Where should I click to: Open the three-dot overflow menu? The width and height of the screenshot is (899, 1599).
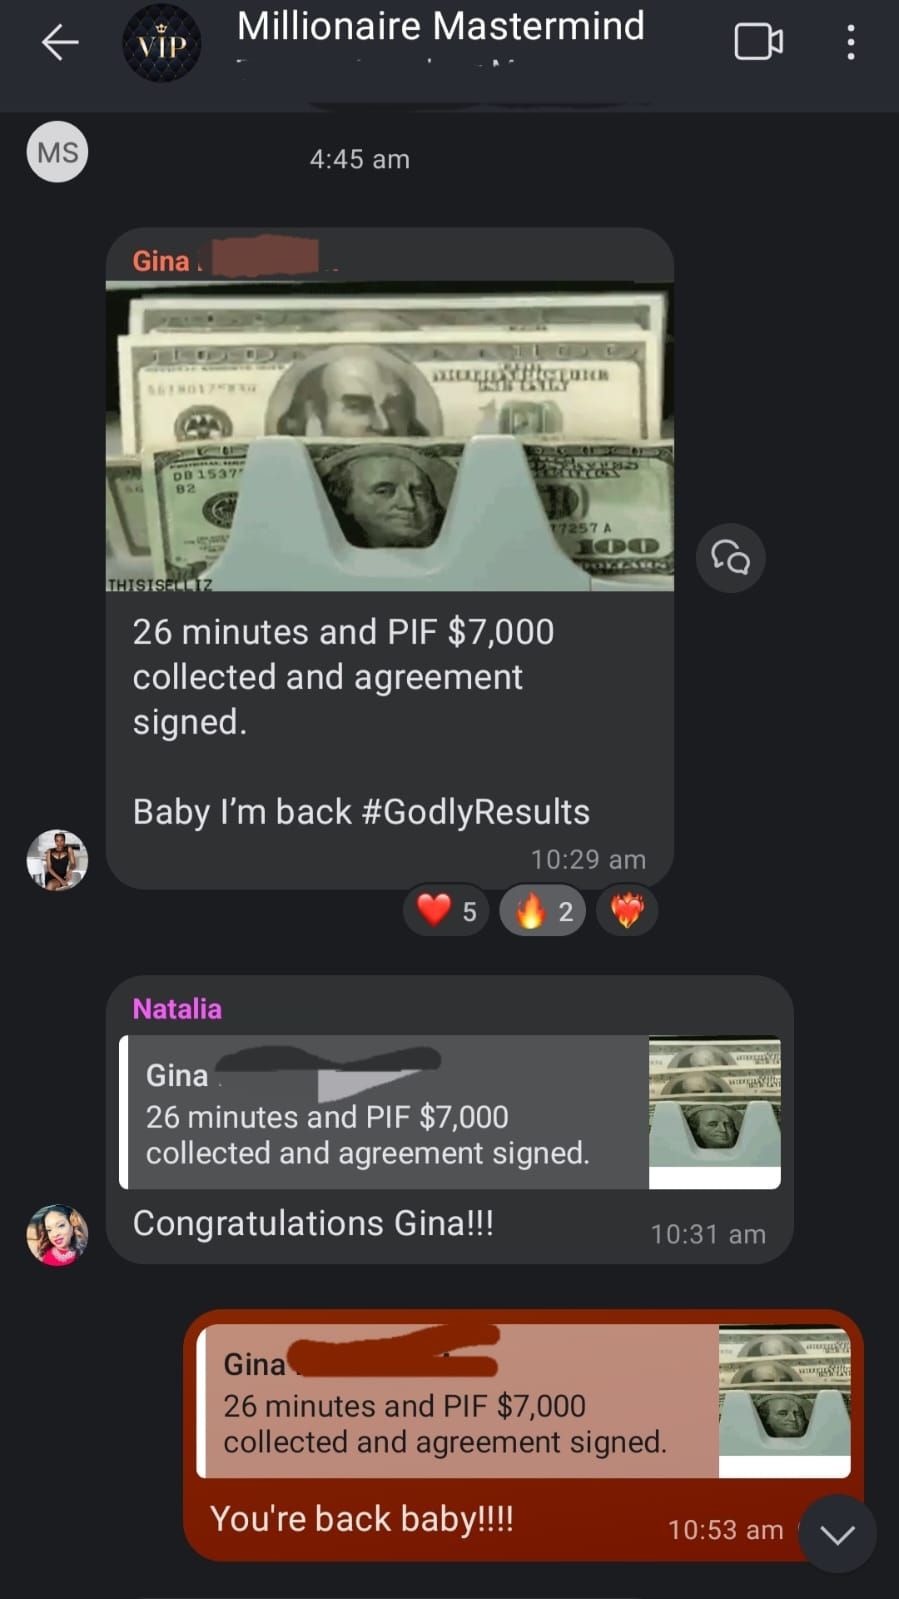[850, 42]
